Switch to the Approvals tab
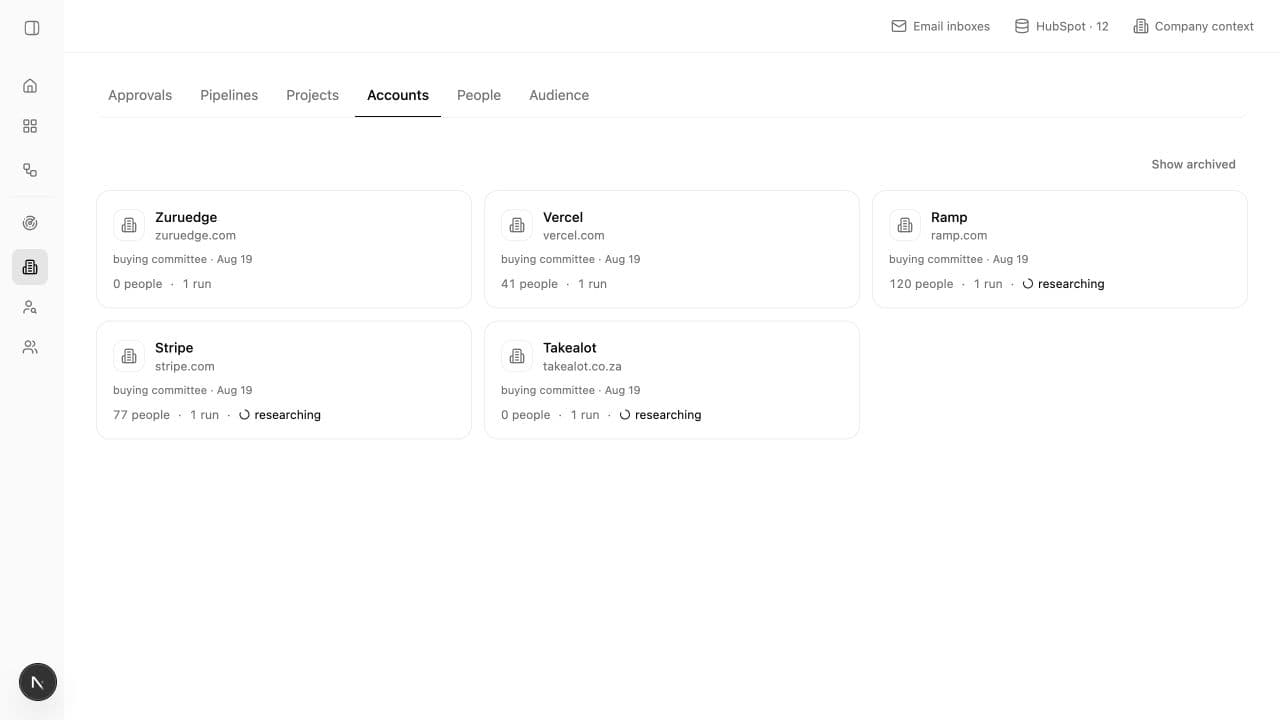The image size is (1280, 720). [140, 95]
